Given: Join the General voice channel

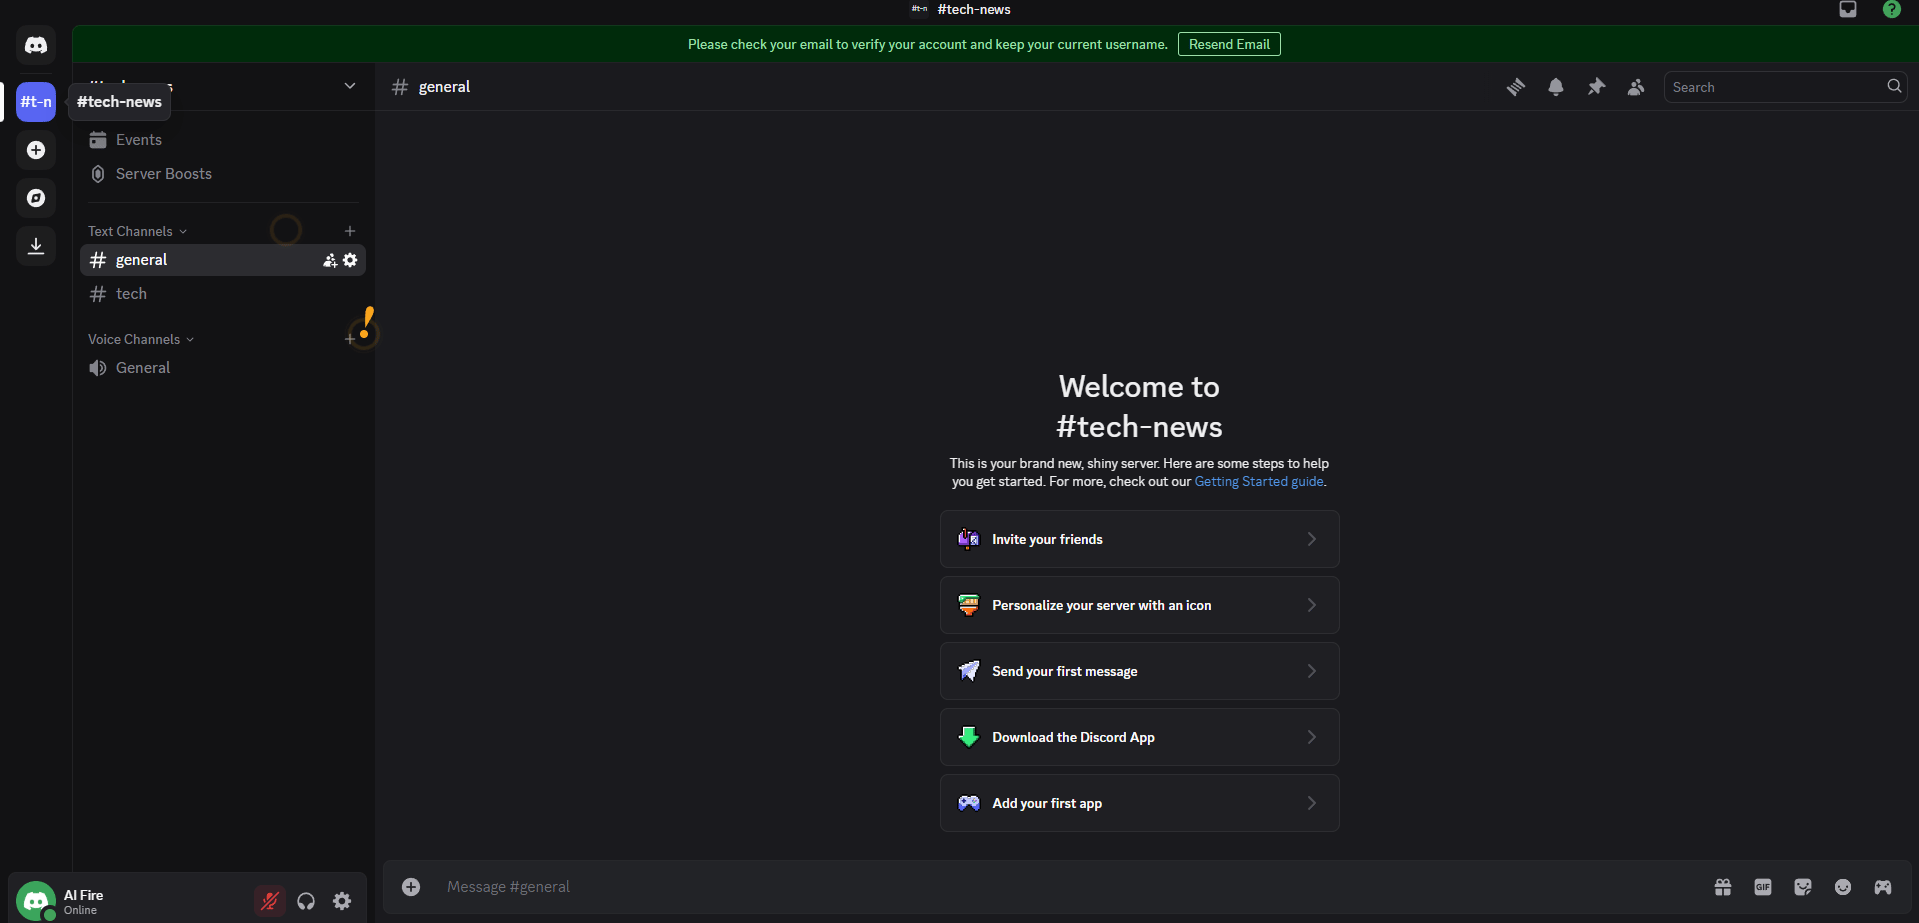Looking at the screenshot, I should pyautogui.click(x=222, y=368).
